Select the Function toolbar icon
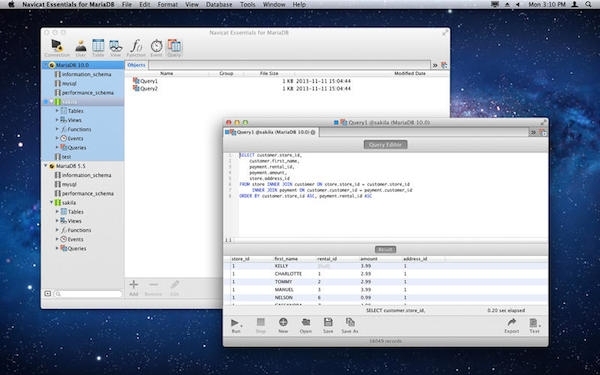The image size is (600, 375). coord(136,48)
